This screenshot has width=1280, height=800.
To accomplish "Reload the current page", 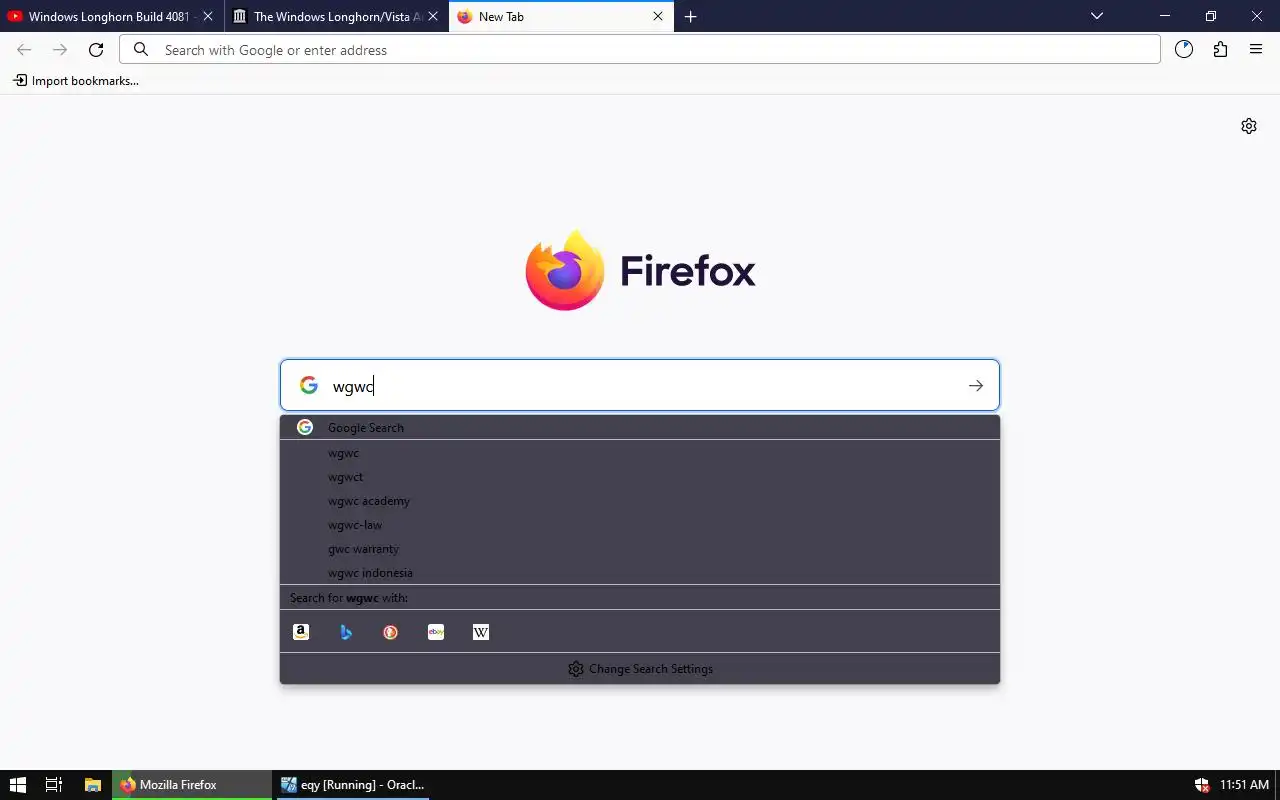I will tap(96, 50).
